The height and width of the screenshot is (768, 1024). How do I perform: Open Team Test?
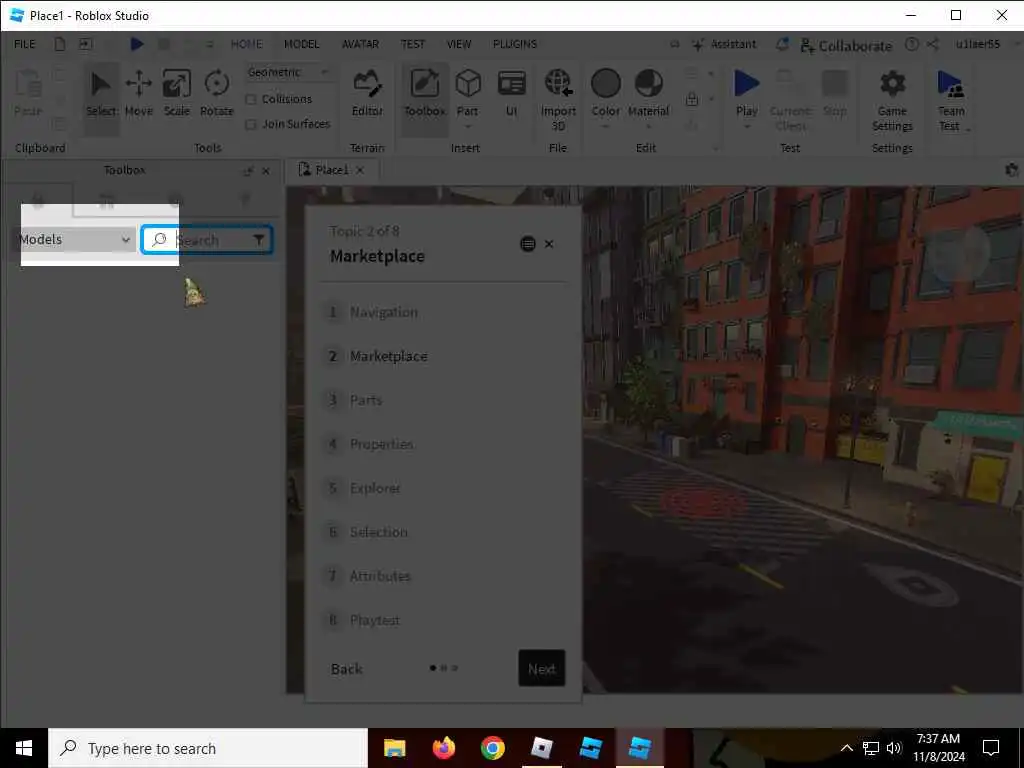951,100
